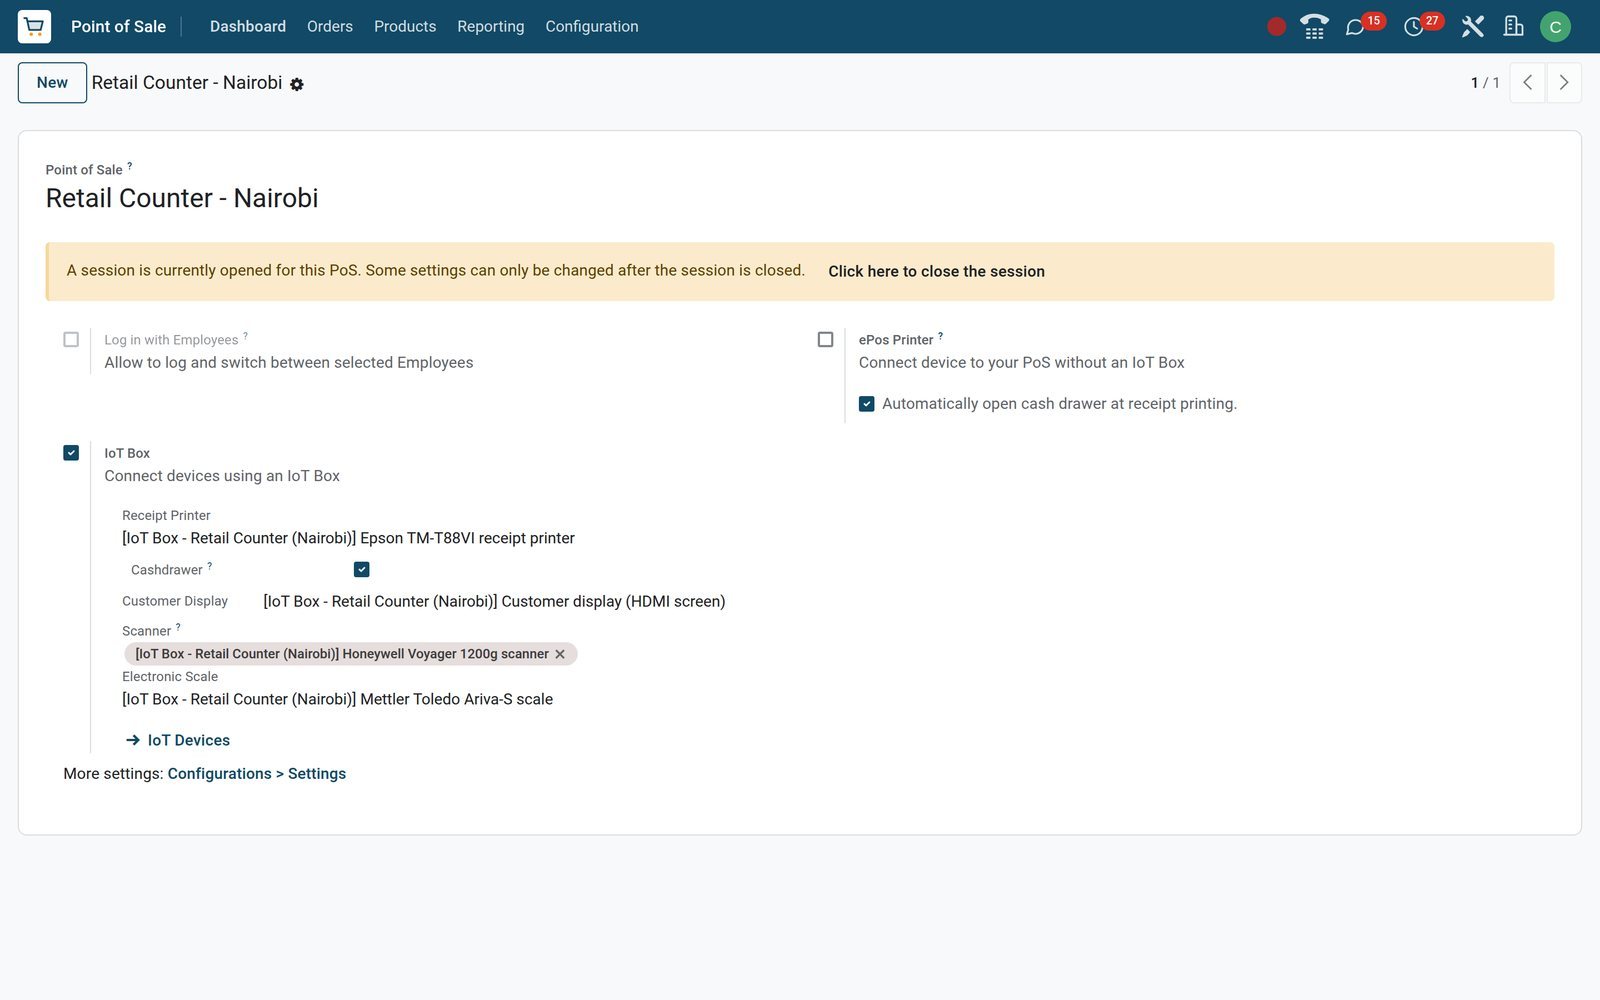Open the actions gear next to record name
This screenshot has width=1600, height=1000.
coord(297,85)
